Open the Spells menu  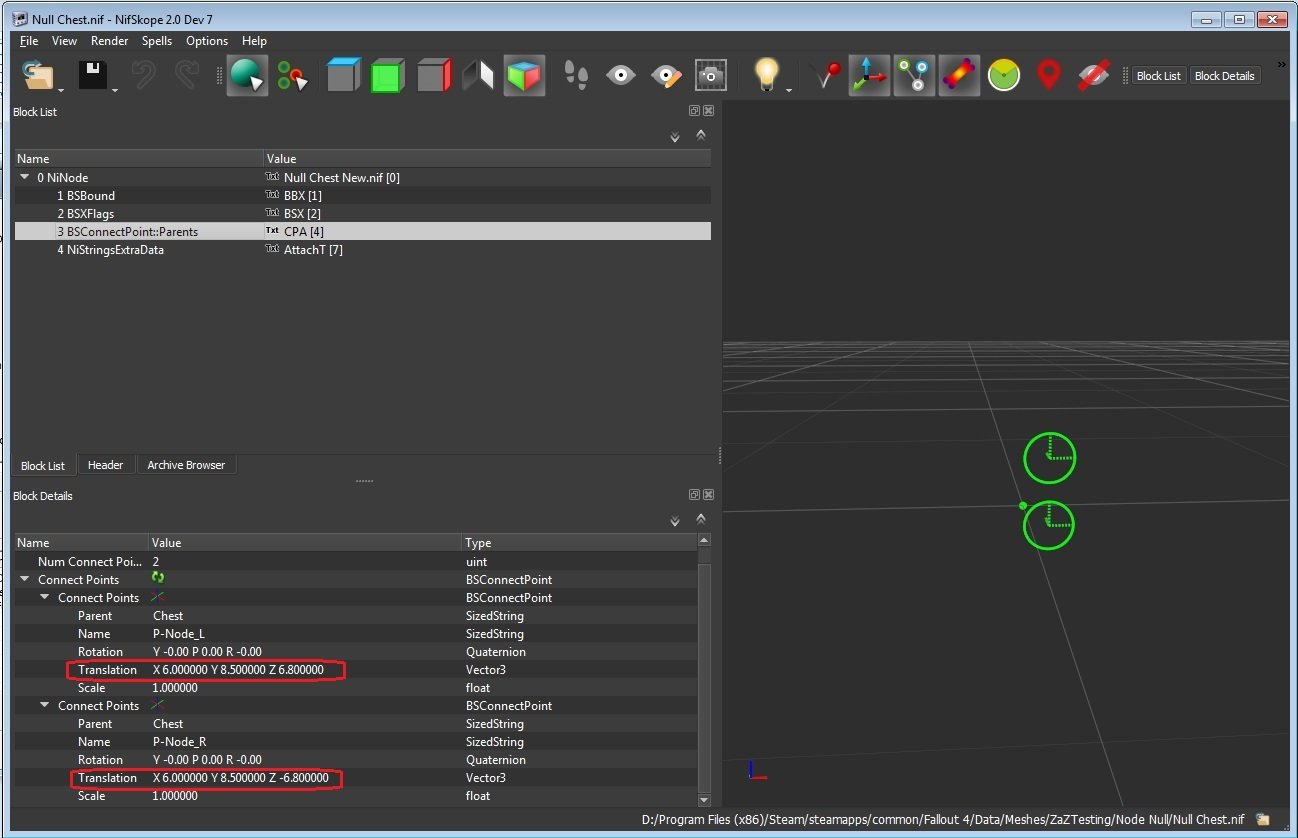click(x=157, y=41)
